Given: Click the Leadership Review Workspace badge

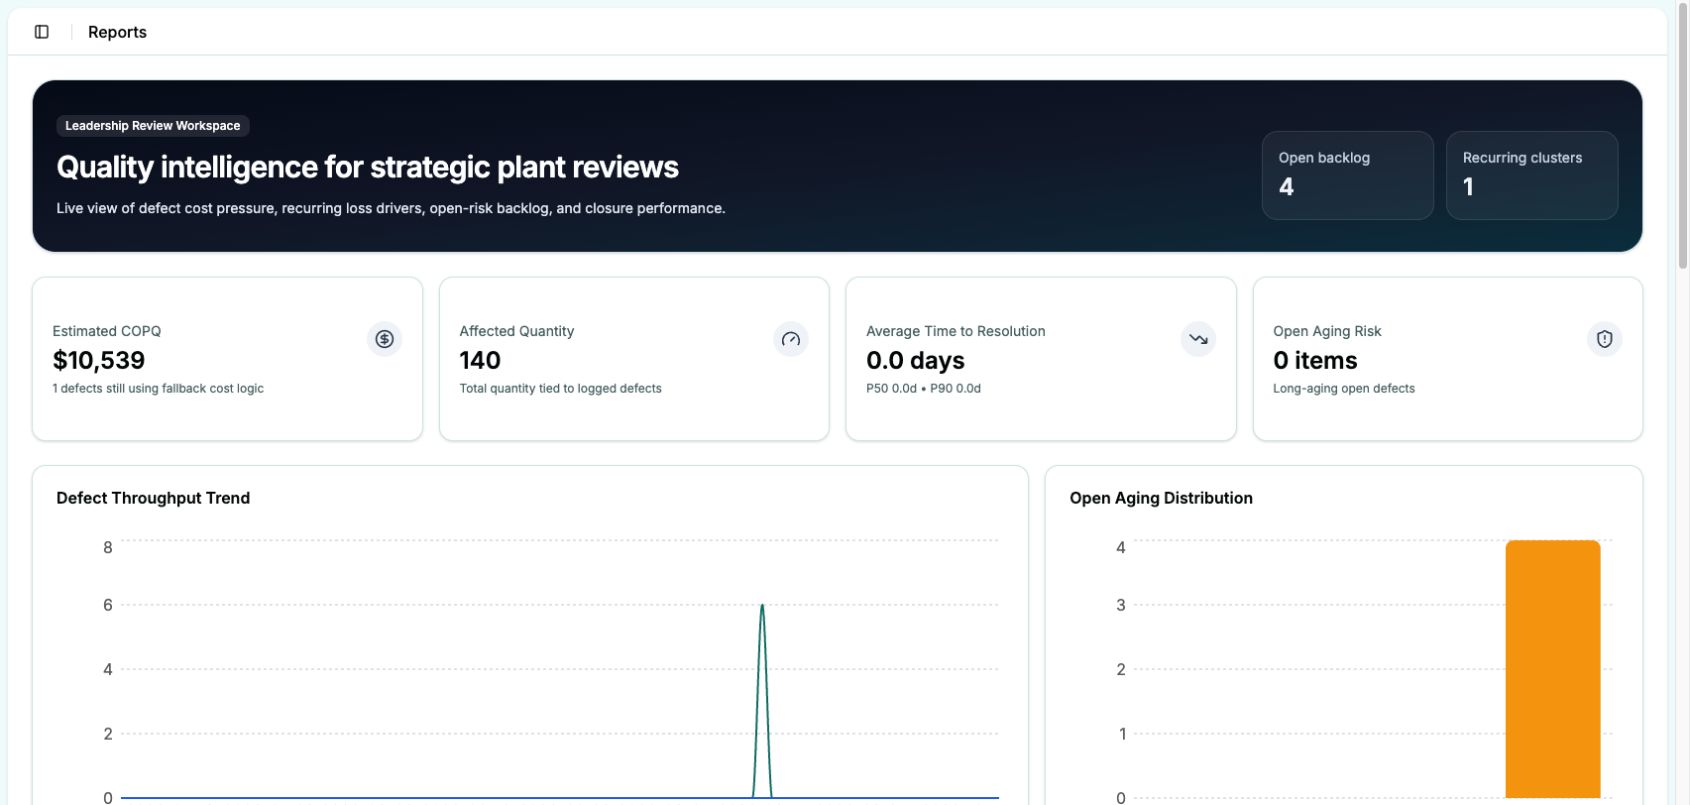Looking at the screenshot, I should click(x=153, y=126).
